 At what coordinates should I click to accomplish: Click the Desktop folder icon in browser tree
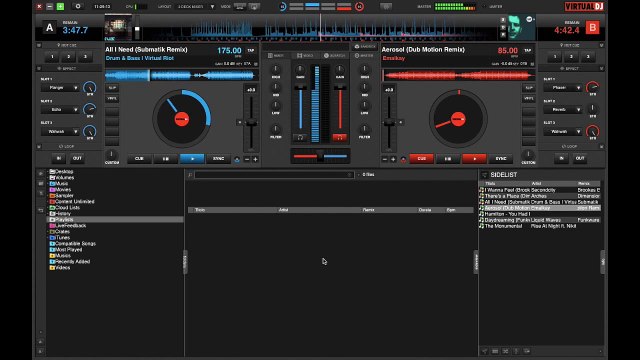coord(52,171)
